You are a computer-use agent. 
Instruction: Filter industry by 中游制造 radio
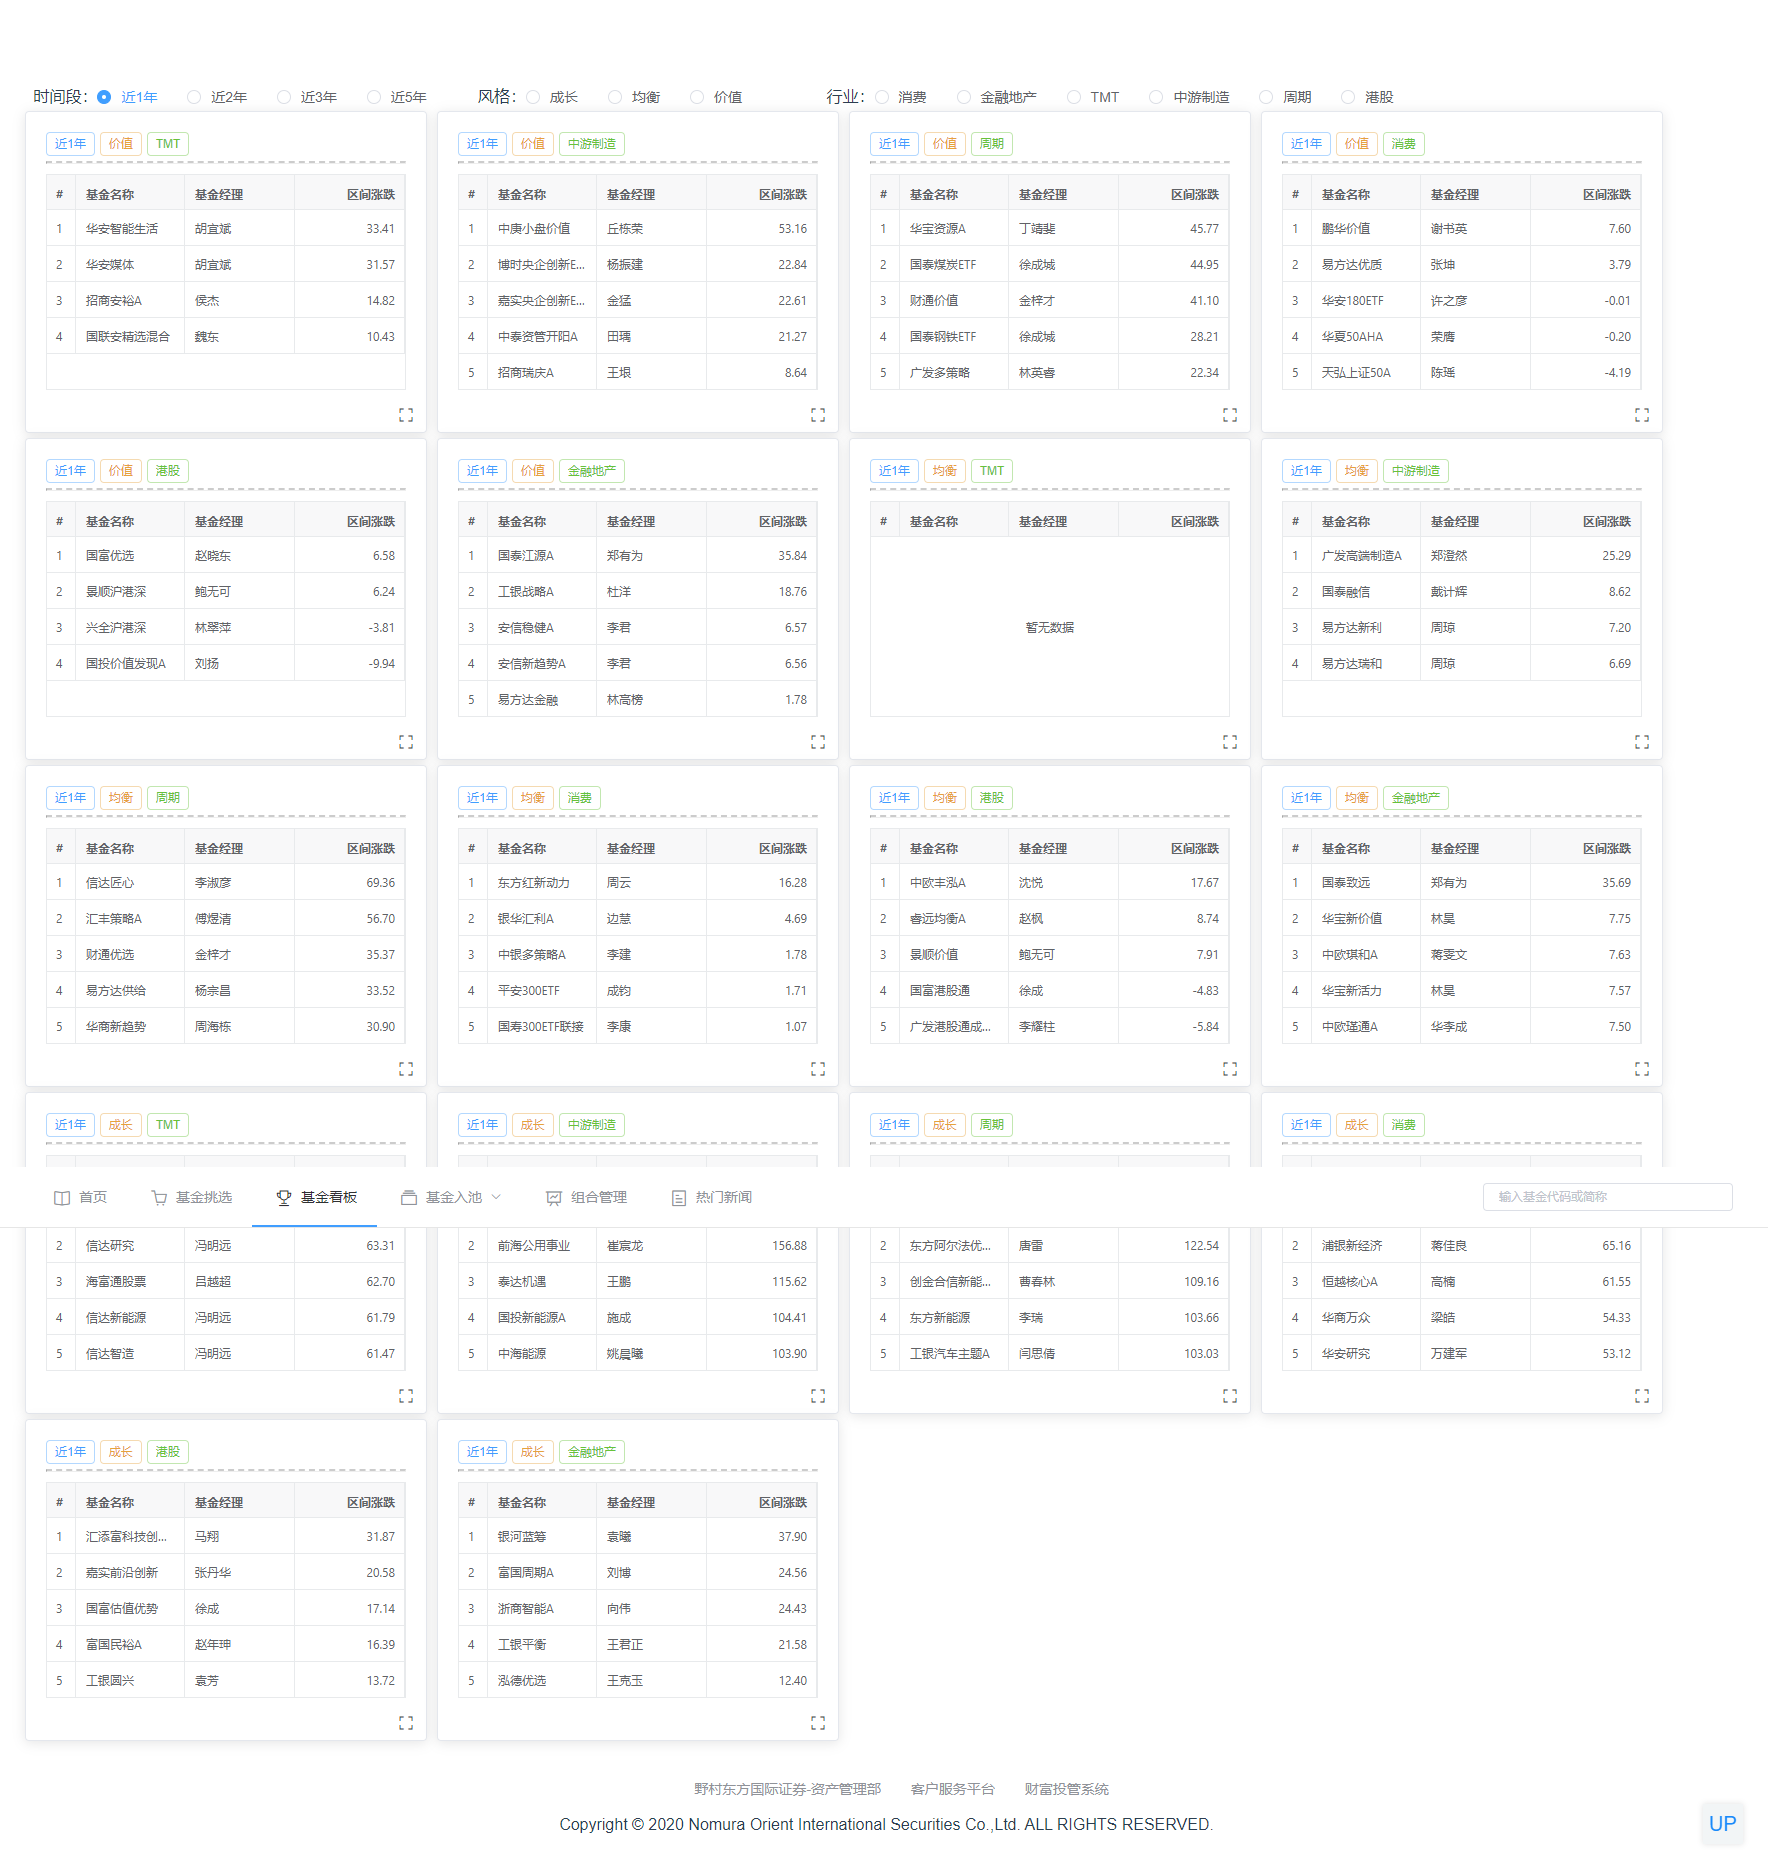tap(1156, 97)
